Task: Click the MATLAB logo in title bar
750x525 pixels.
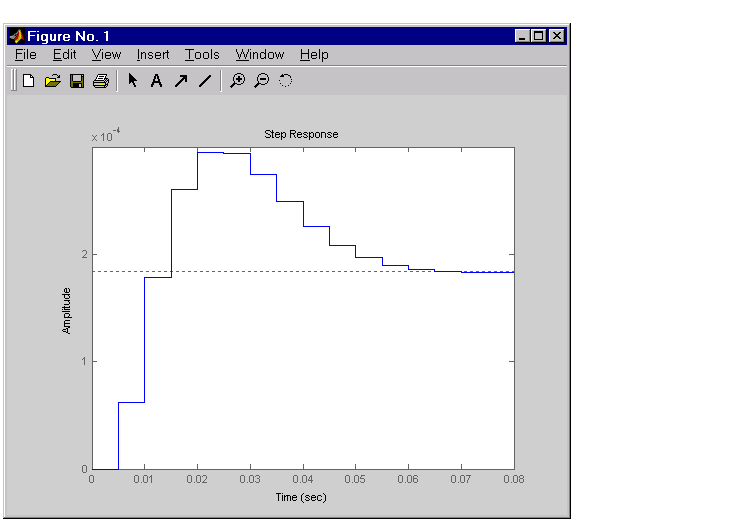Action: pyautogui.click(x=17, y=36)
